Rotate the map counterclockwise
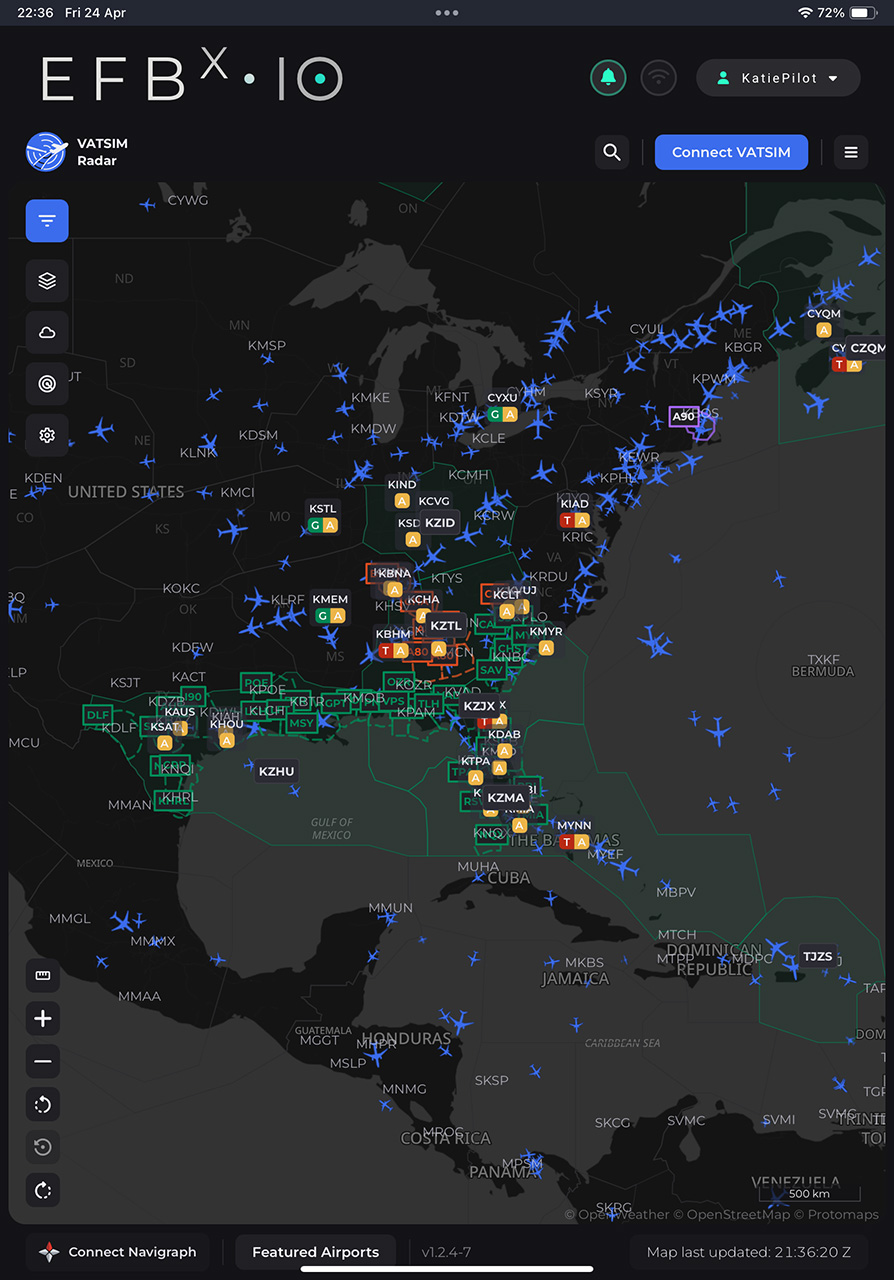894x1280 pixels. pos(43,1104)
